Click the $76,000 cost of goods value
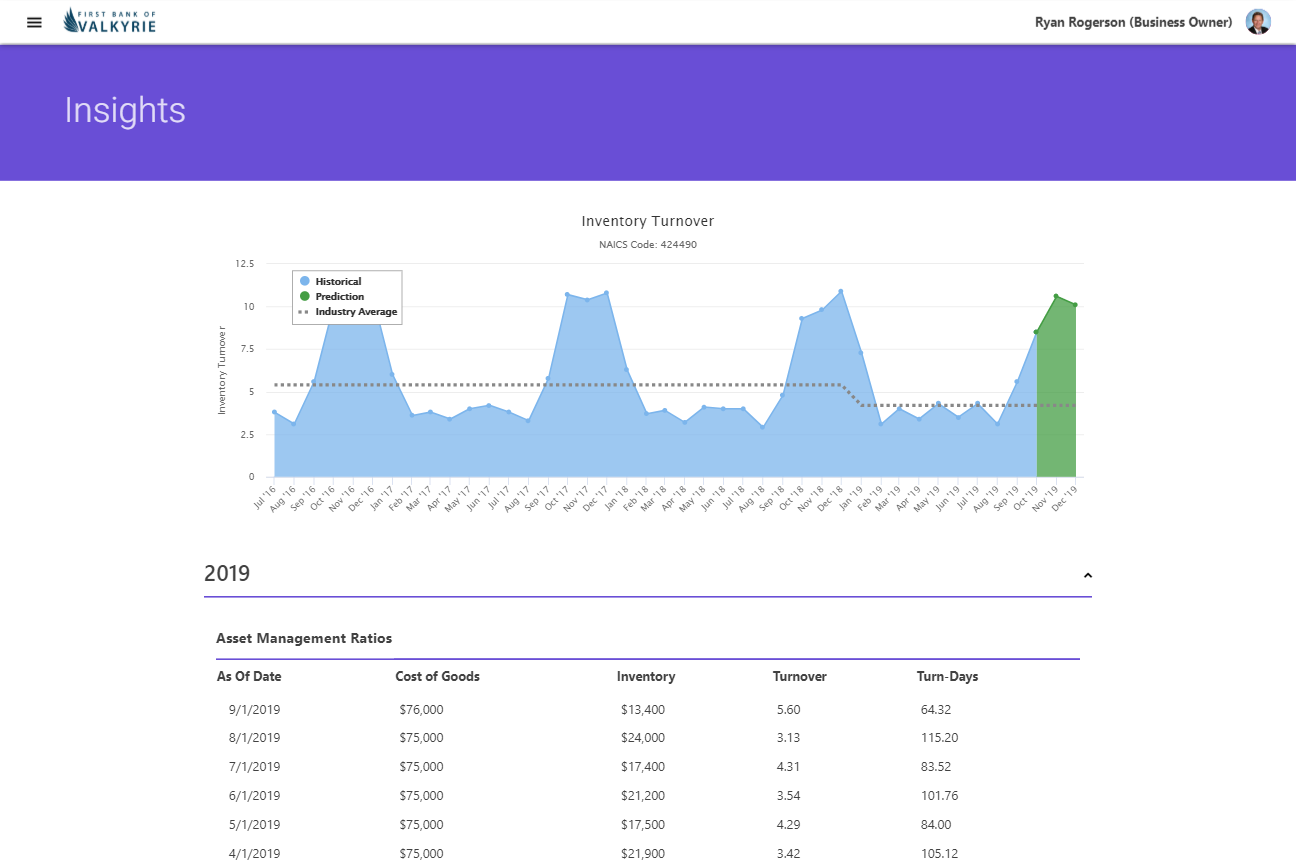 421,709
